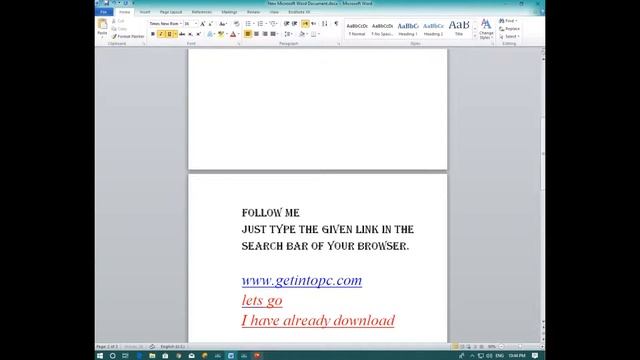Screen dimensions: 640x360
Task: Click the Replace button
Action: tap(509, 29)
